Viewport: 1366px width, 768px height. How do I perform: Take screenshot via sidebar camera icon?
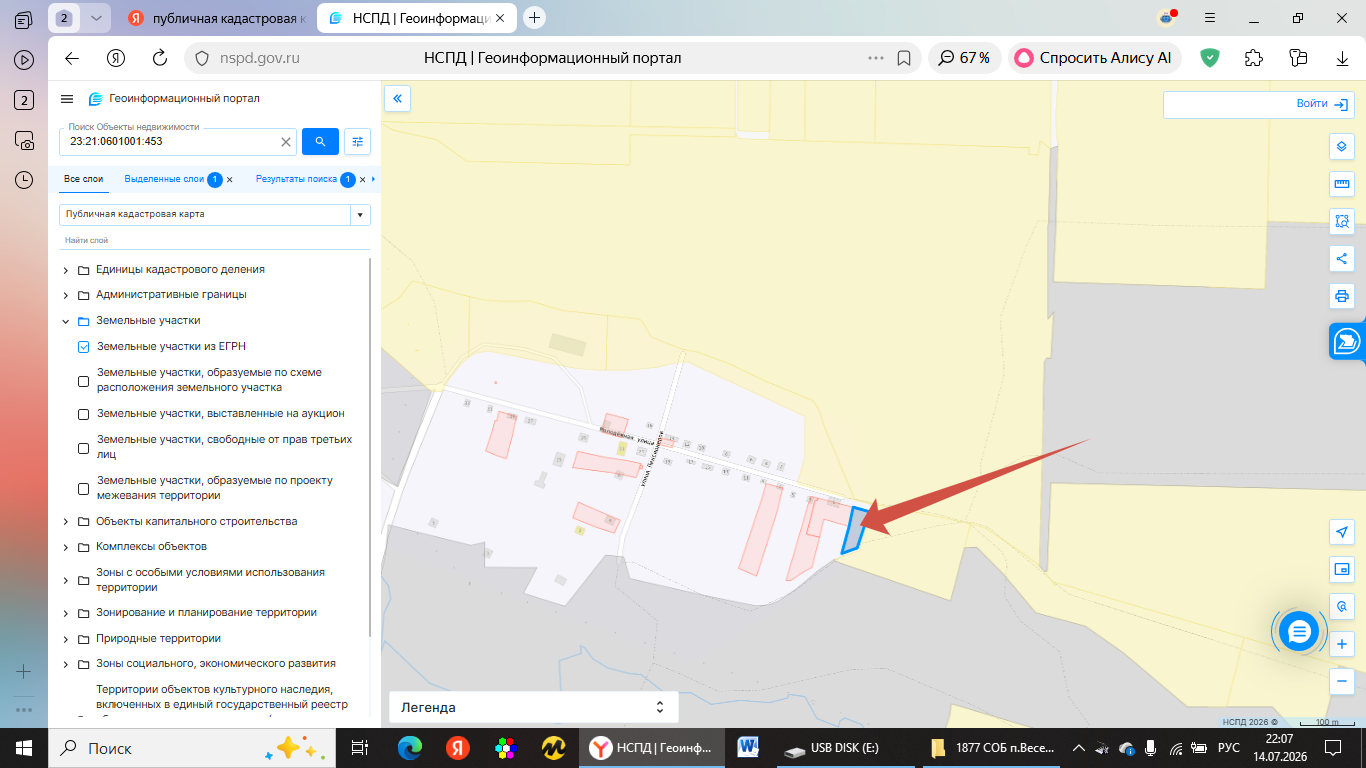click(x=24, y=141)
